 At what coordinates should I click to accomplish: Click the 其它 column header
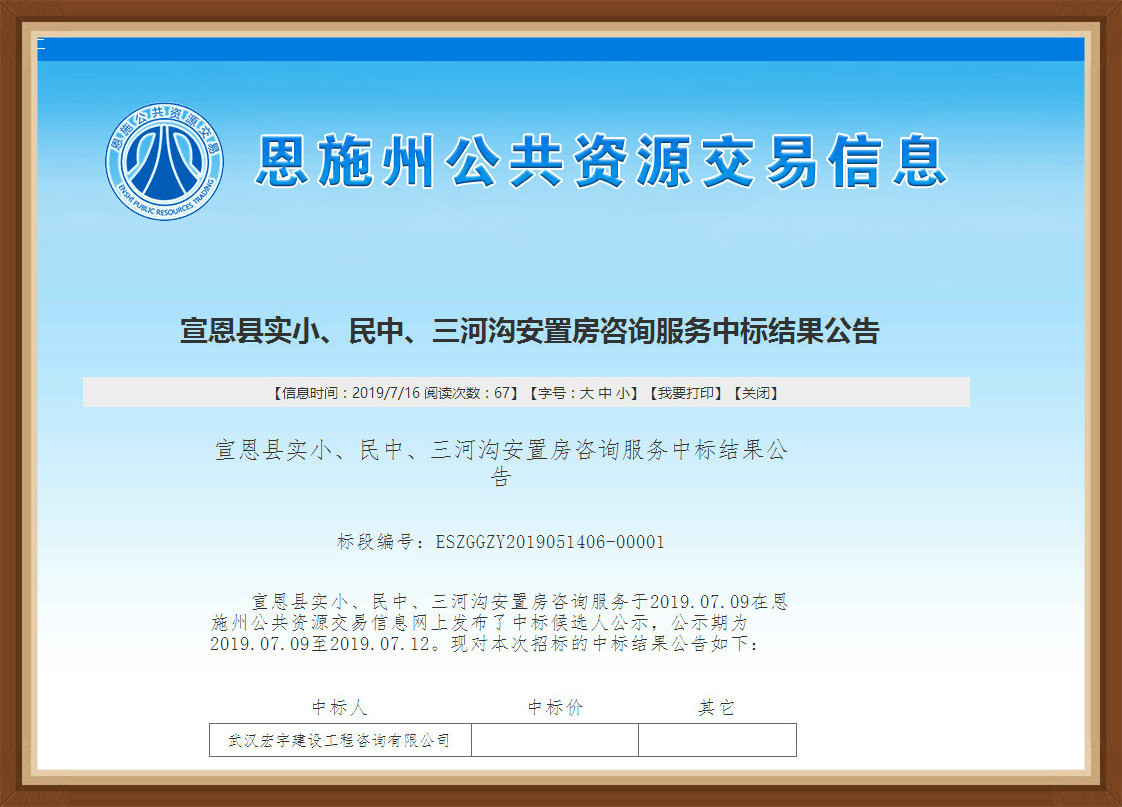(716, 708)
